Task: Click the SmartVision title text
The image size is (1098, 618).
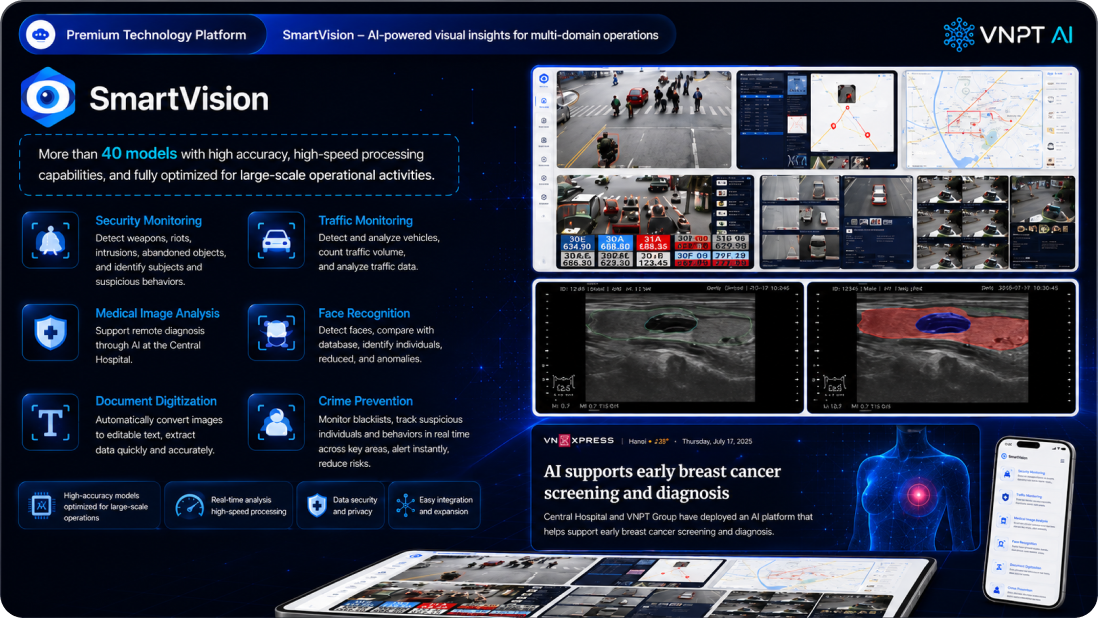Action: pyautogui.click(x=179, y=99)
